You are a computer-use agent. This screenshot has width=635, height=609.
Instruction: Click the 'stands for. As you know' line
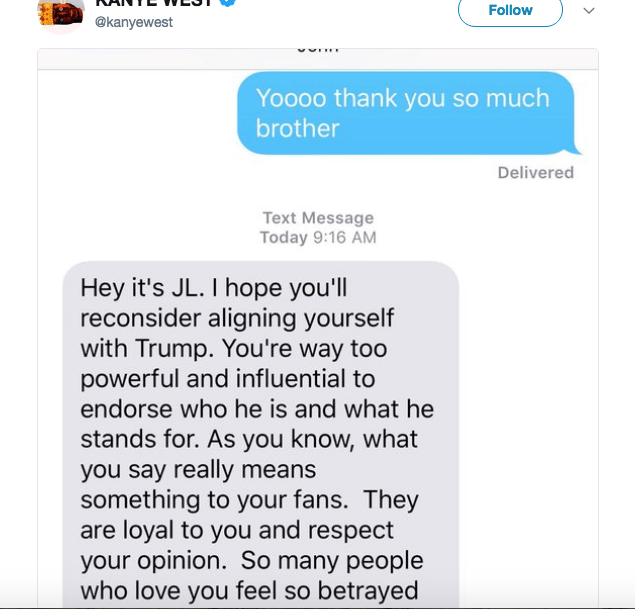(x=249, y=439)
